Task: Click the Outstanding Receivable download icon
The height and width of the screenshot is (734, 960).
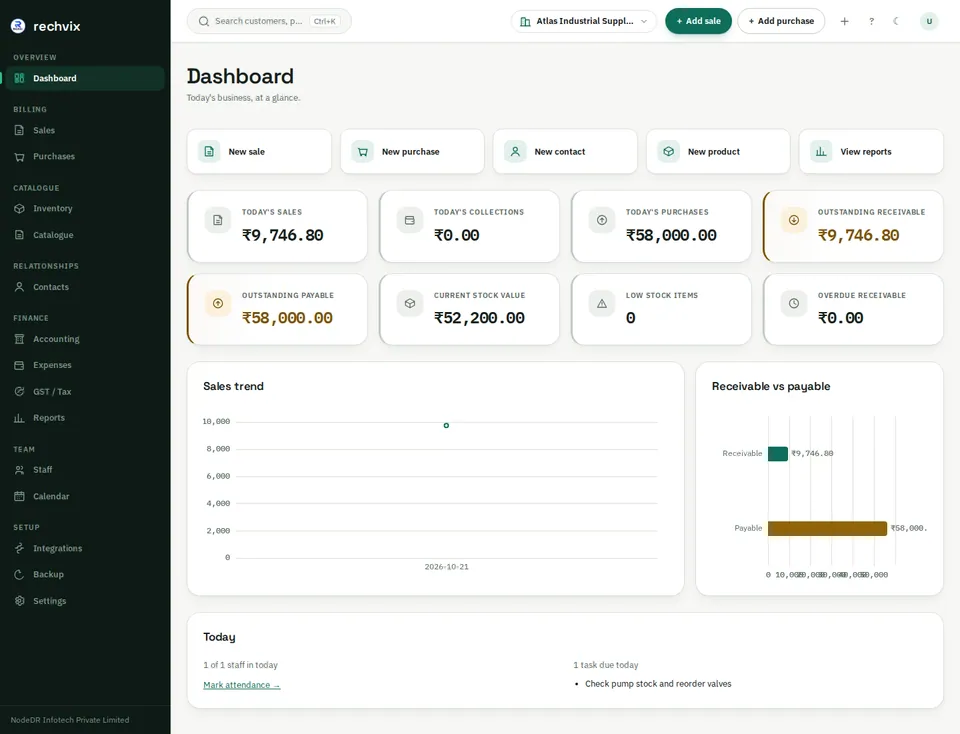Action: click(793, 220)
